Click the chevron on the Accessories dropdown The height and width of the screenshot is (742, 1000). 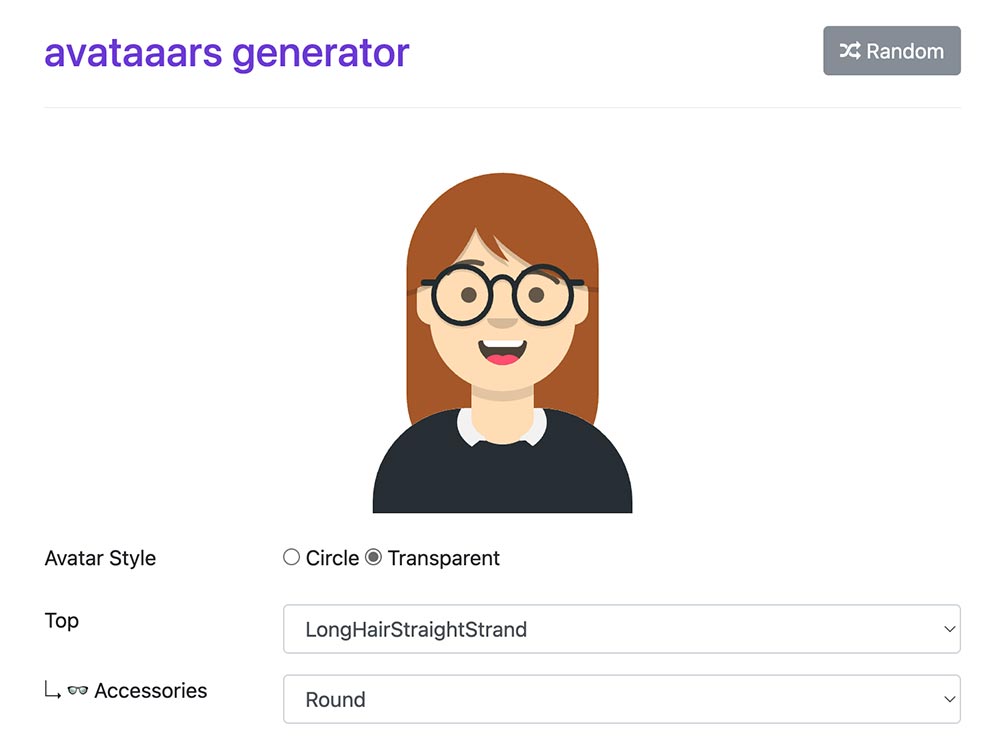click(x=948, y=699)
